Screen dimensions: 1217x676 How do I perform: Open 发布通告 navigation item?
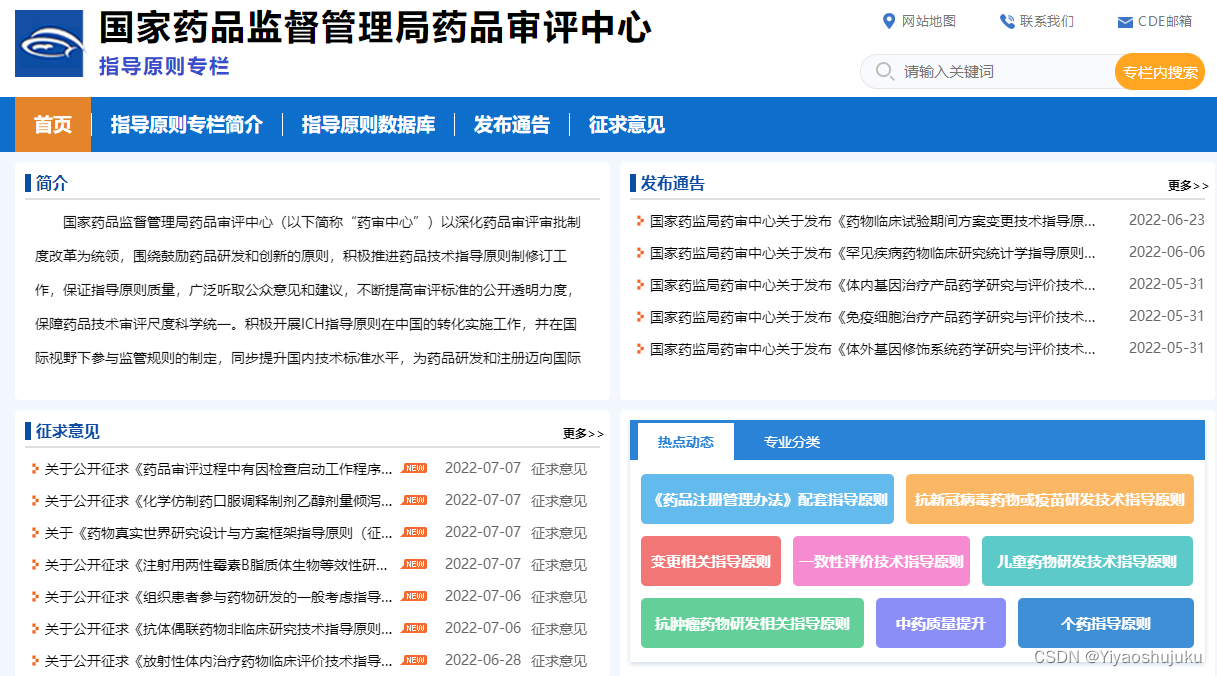tap(512, 125)
